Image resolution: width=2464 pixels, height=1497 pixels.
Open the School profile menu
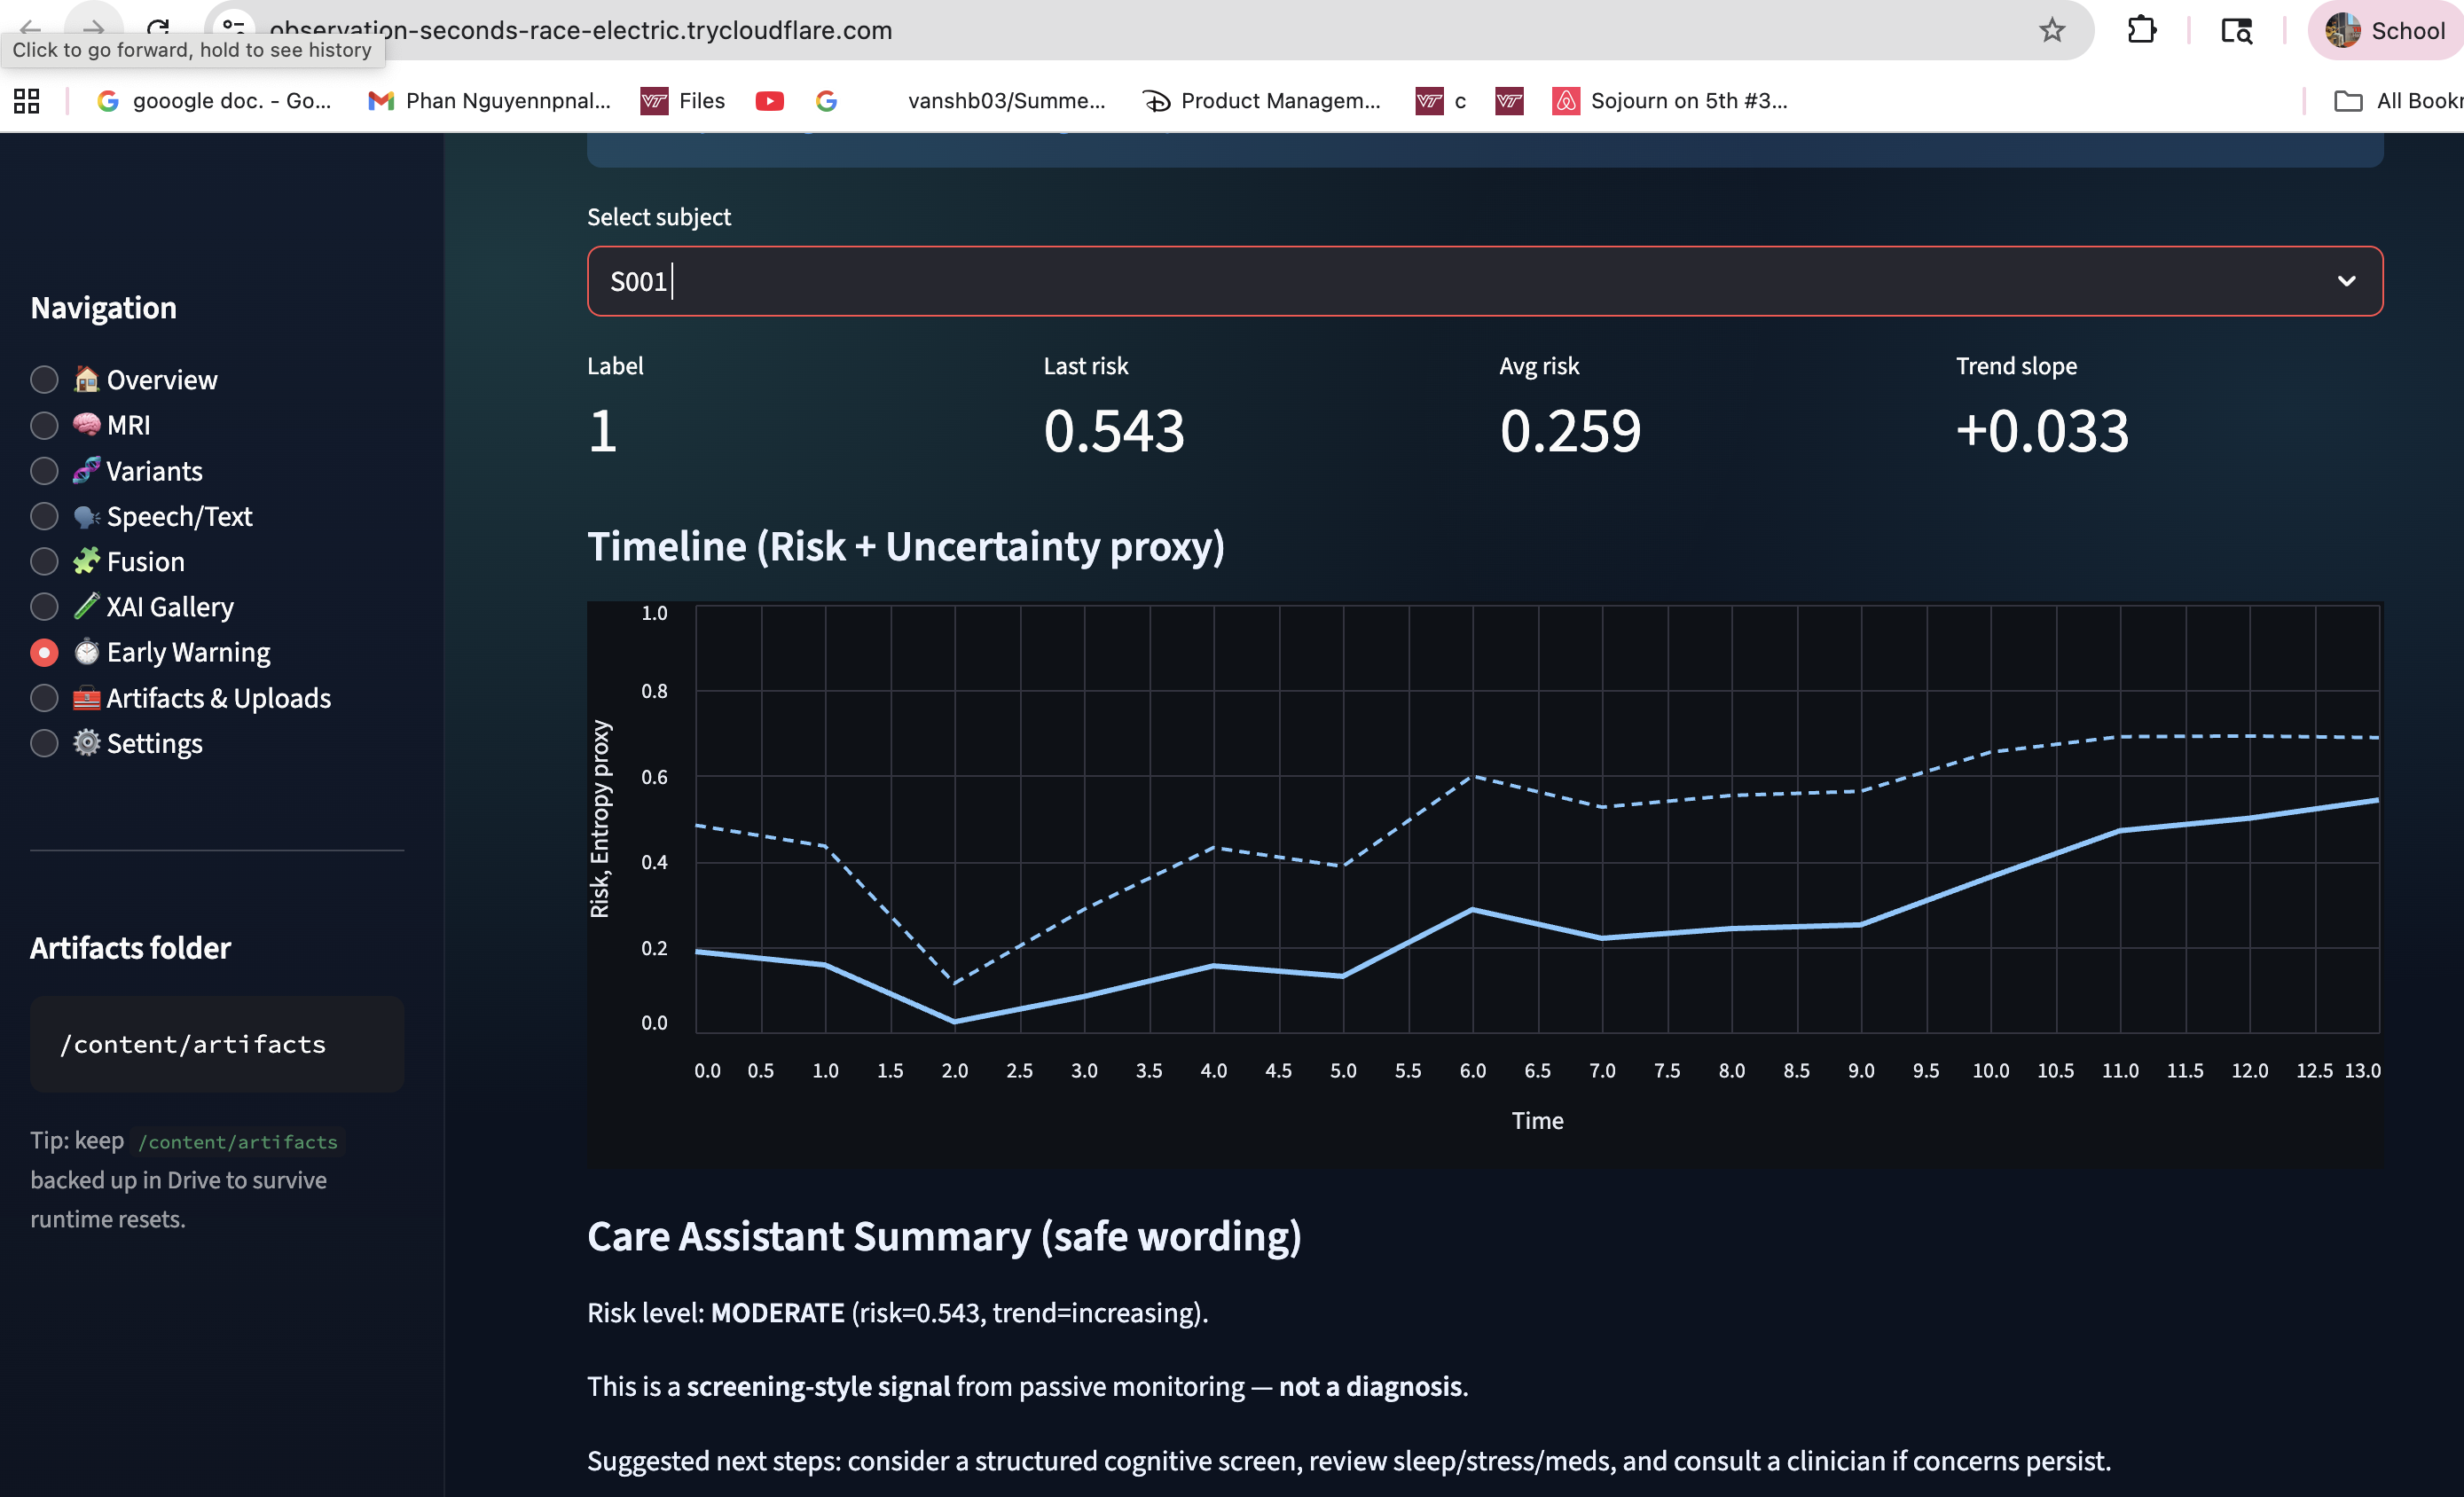[2385, 30]
